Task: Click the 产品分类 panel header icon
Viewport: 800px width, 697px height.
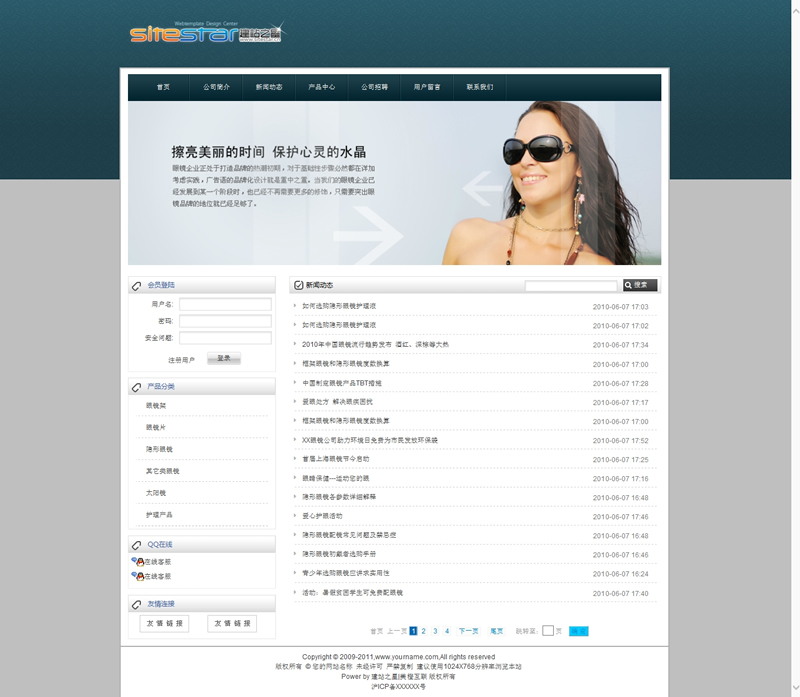Action: (x=137, y=387)
